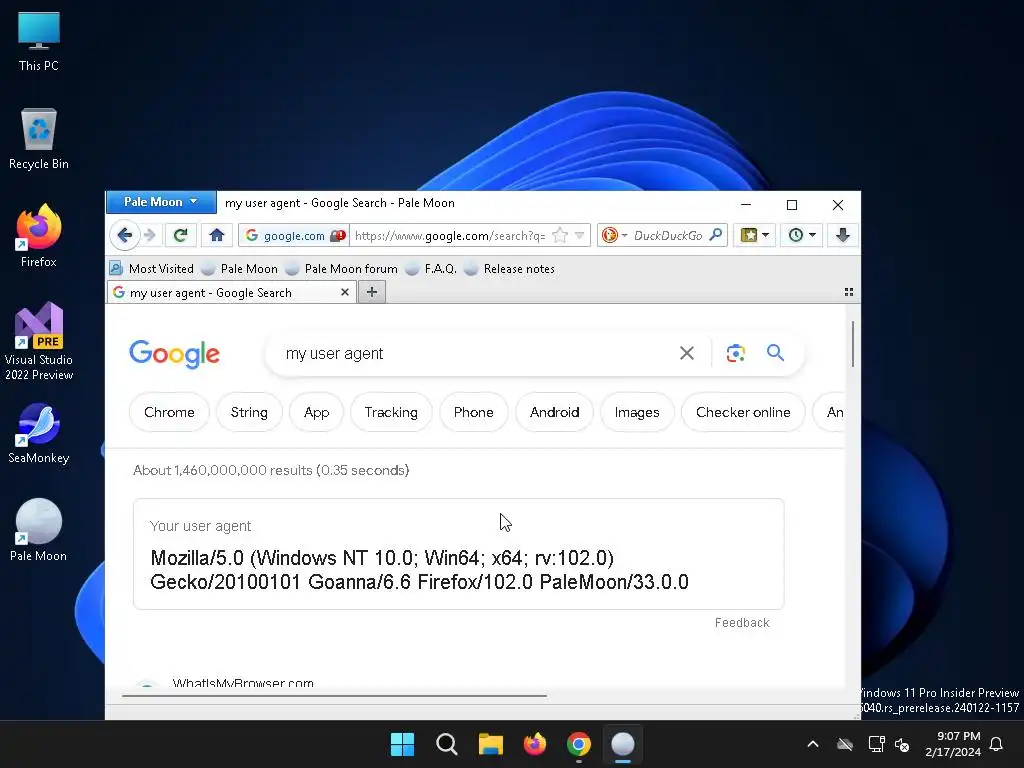1024x768 pixels.
Task: Submit search with Google magnifier icon
Action: tap(775, 353)
